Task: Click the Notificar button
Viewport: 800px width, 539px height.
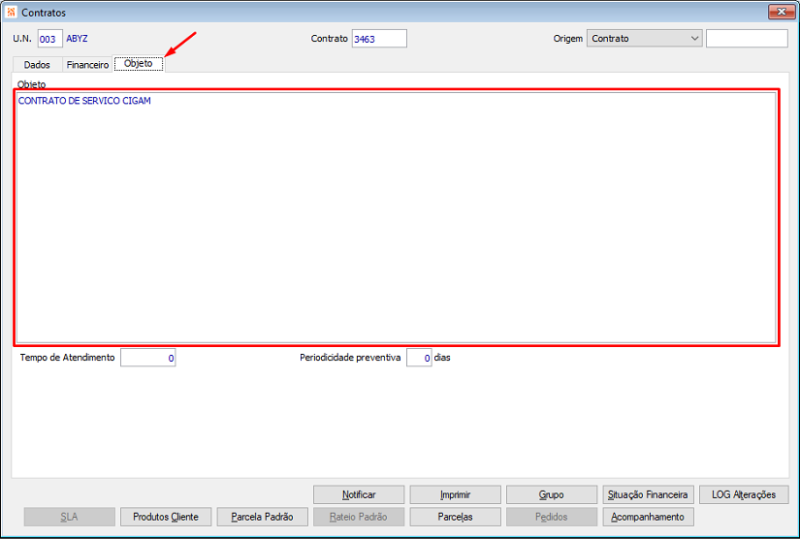Action: [x=359, y=495]
